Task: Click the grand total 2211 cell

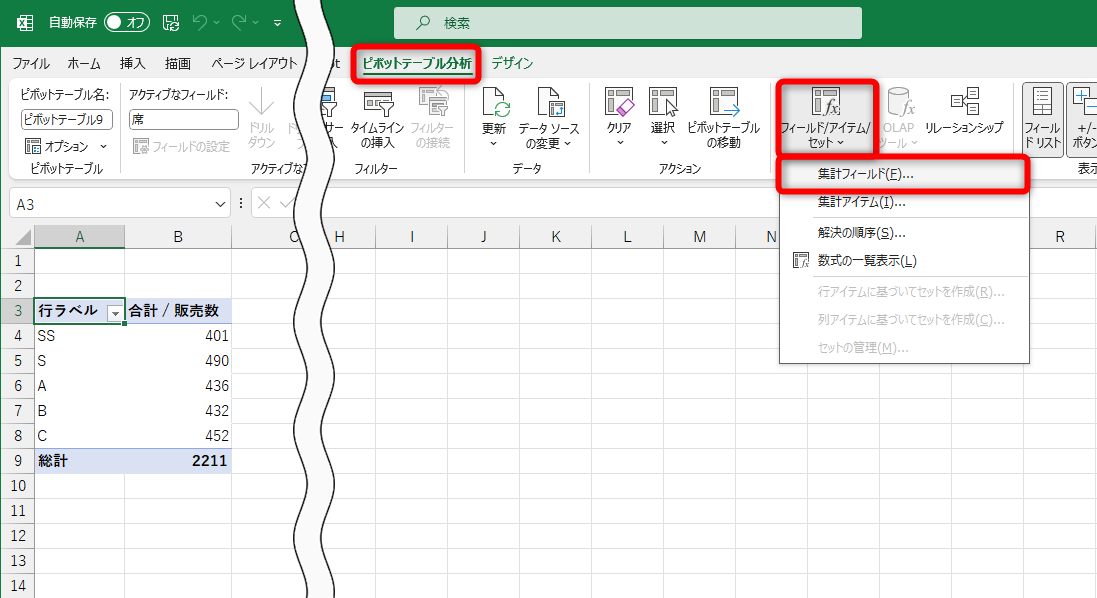Action: coord(178,461)
